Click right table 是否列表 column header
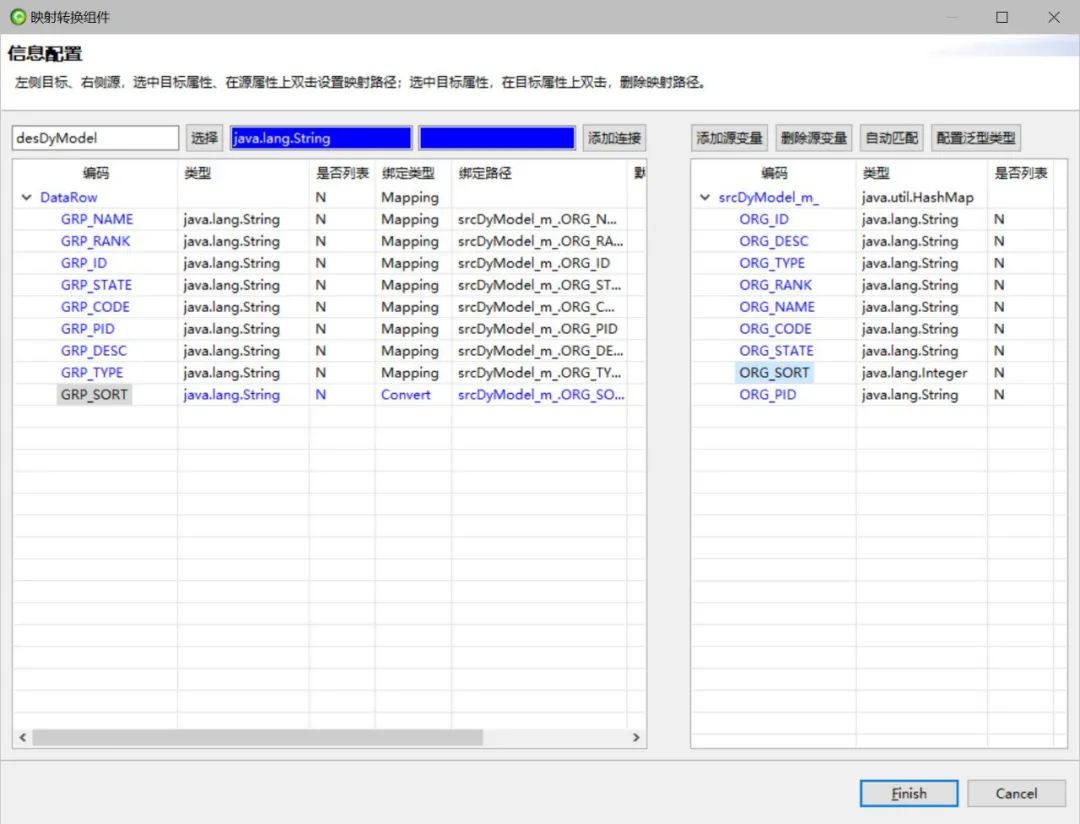This screenshot has height=824, width=1080. click(1021, 173)
